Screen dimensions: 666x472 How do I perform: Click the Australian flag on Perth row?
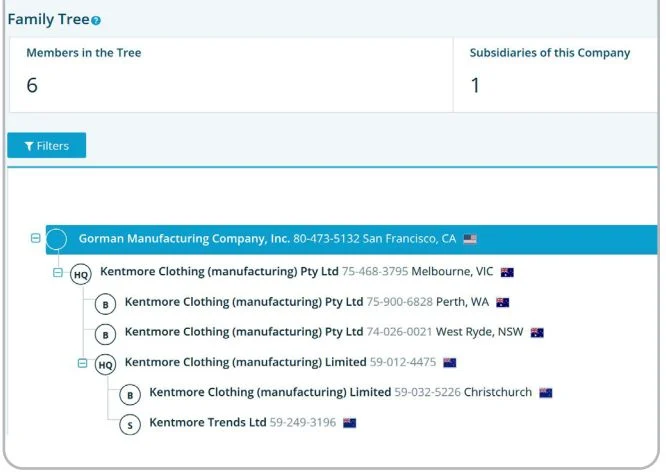click(502, 302)
